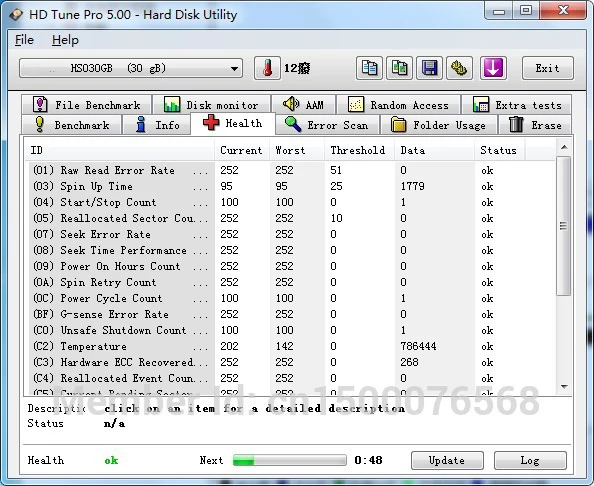Click the scrollbar up arrow

(x=564, y=147)
